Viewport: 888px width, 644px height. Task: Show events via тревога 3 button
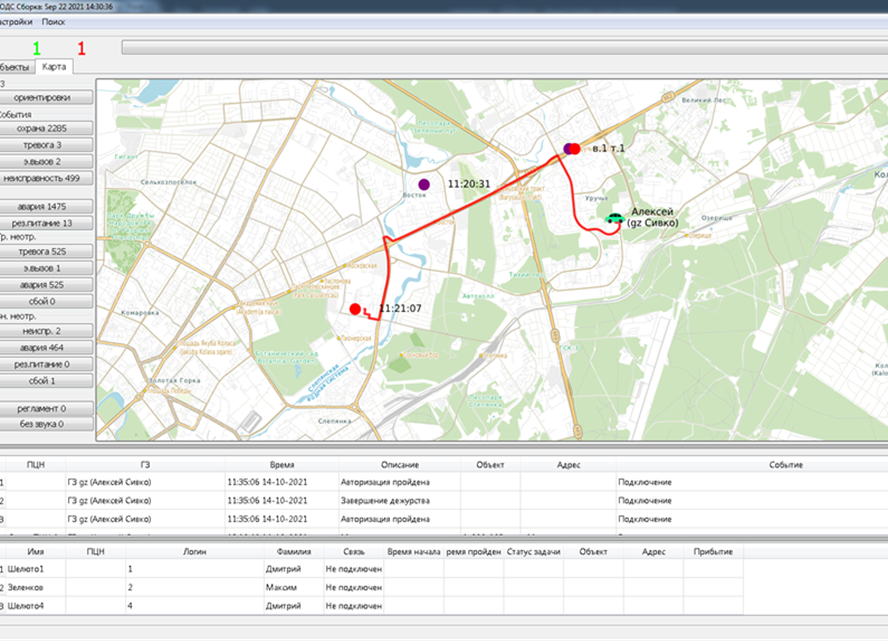point(47,145)
